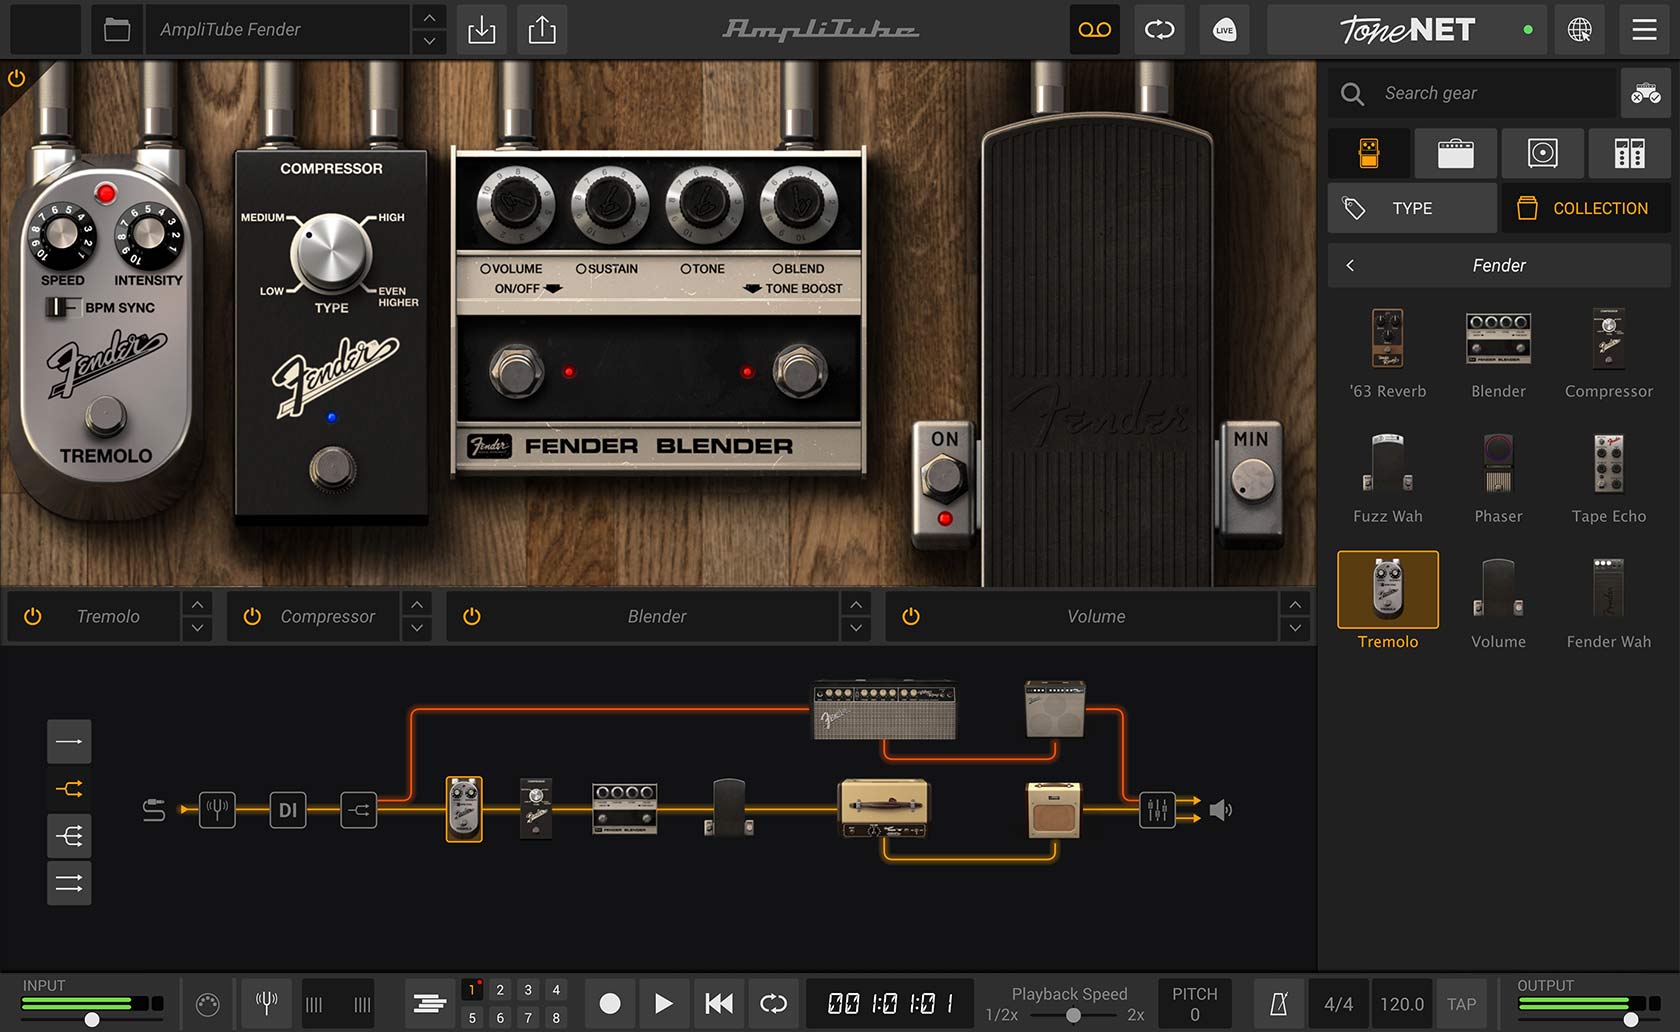Click the Playback Speed slider handle
Screen dimensions: 1680x1032
pyautogui.click(x=1073, y=1015)
